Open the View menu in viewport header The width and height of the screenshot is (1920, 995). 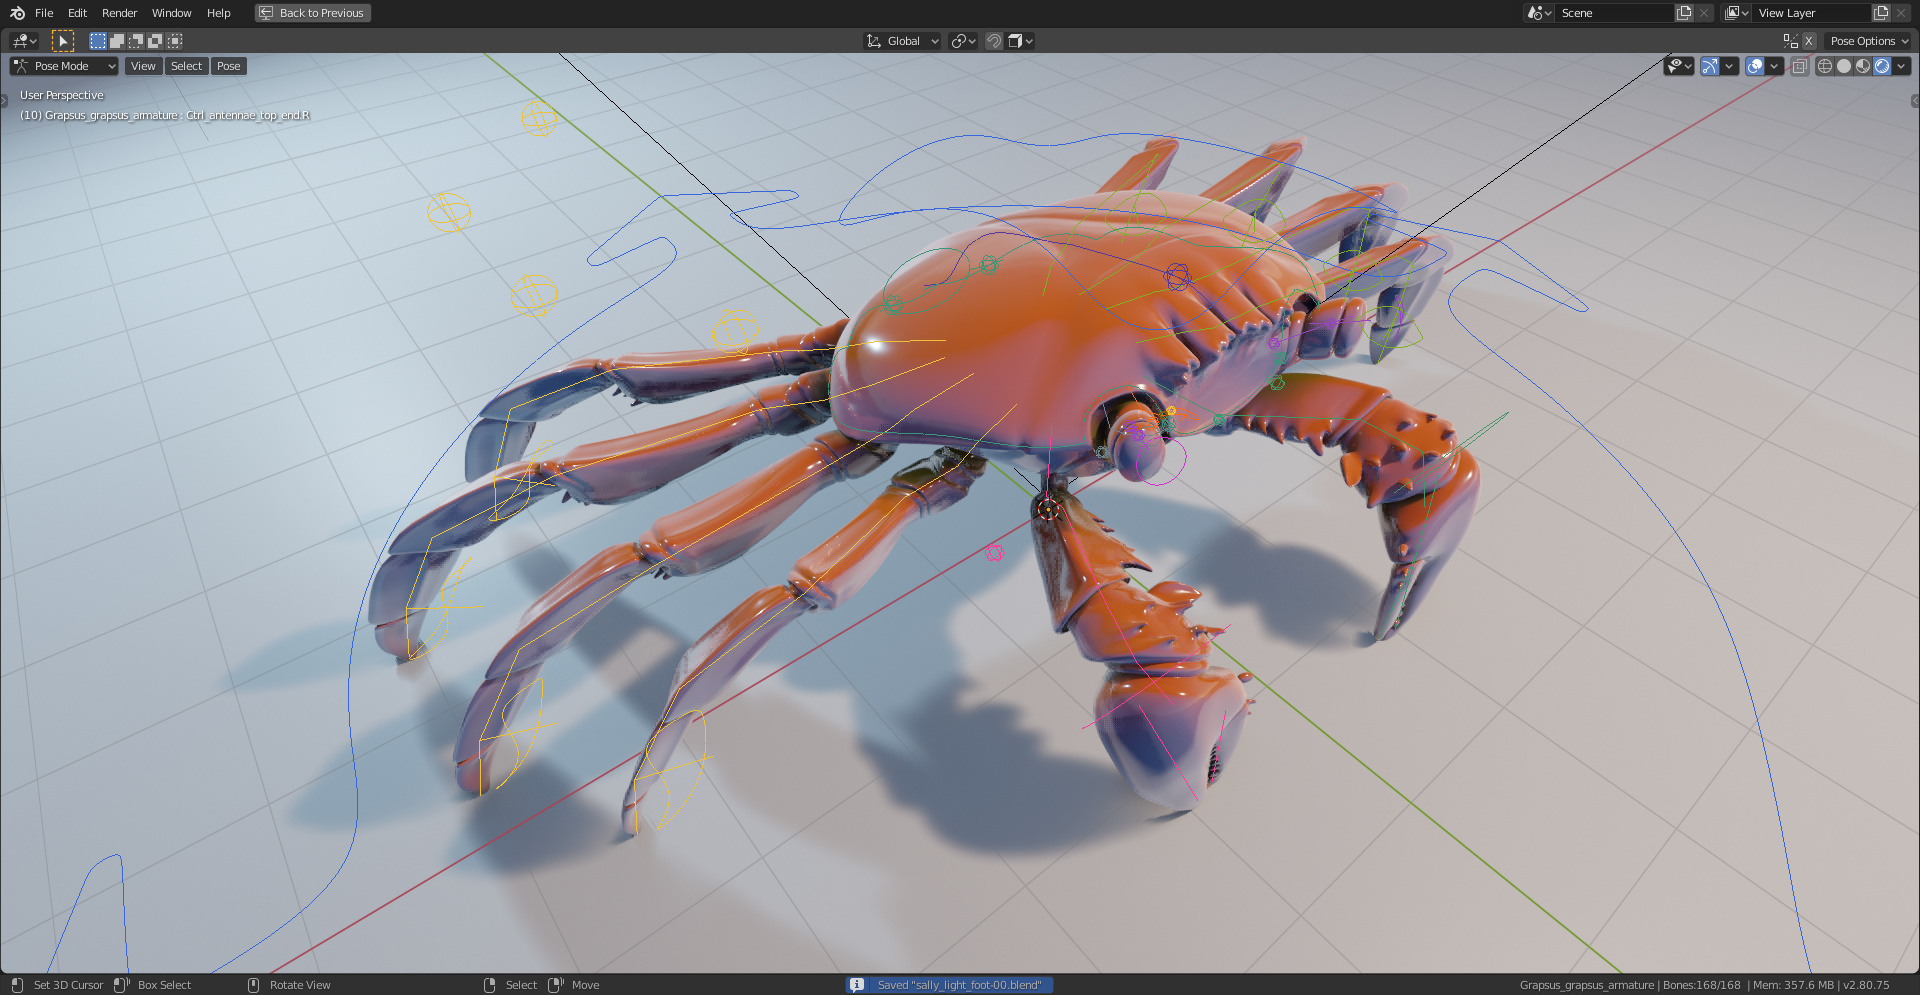point(143,66)
